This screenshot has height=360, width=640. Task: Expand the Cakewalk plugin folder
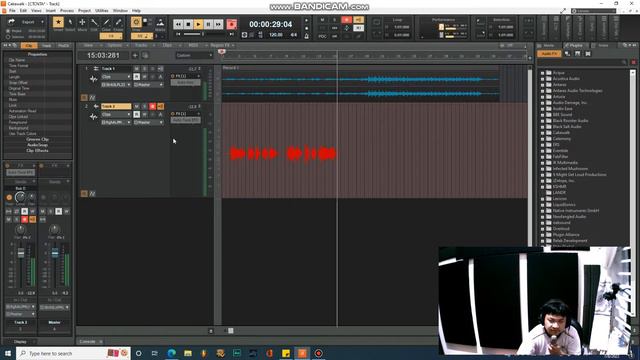click(x=542, y=133)
